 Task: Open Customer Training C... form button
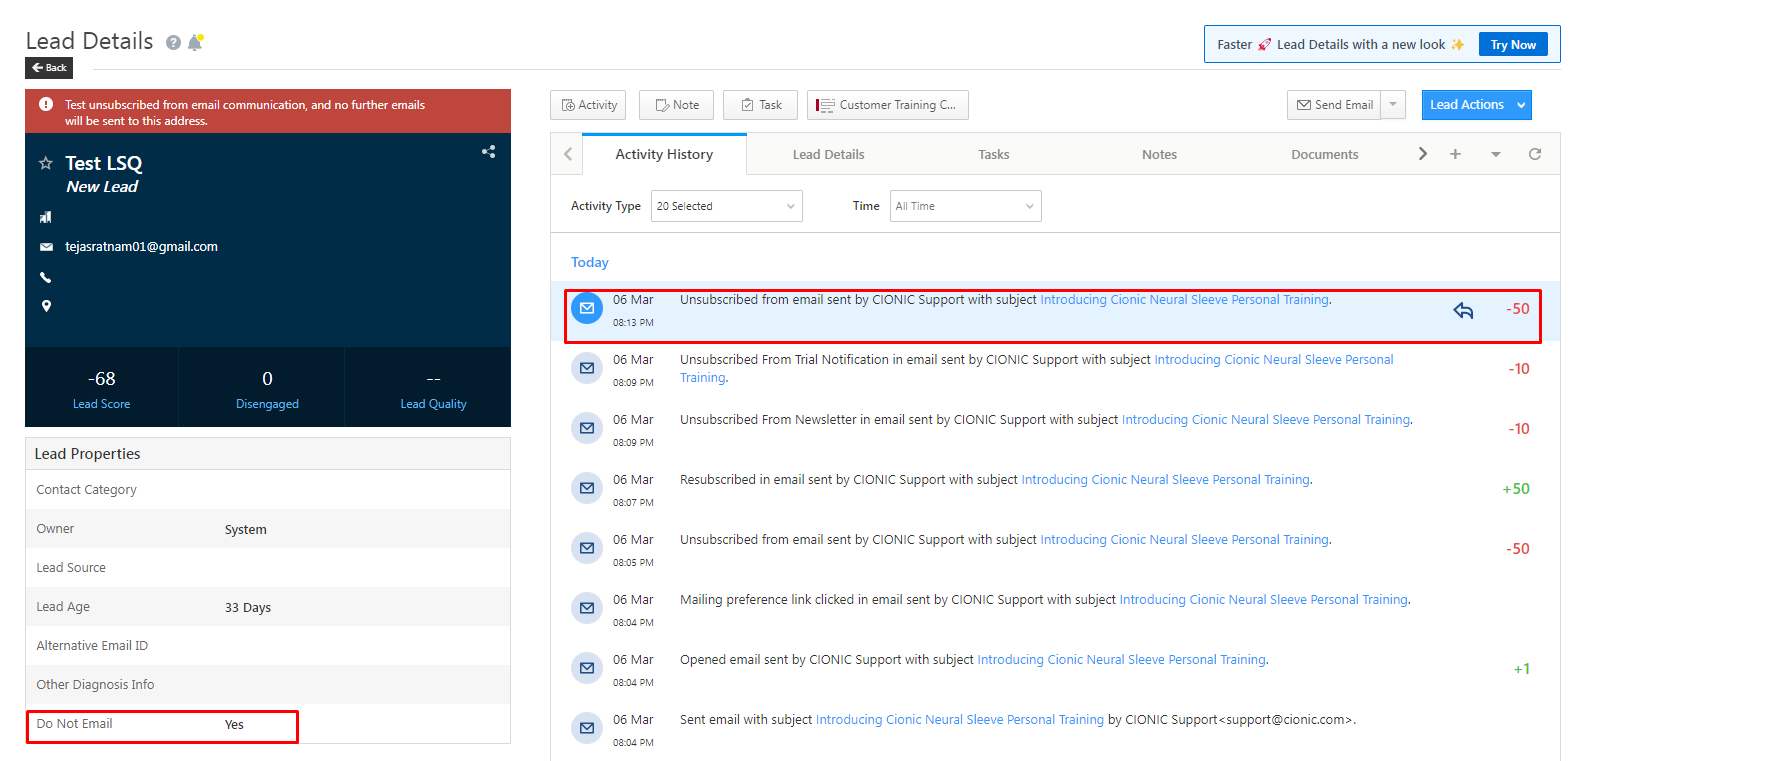click(888, 105)
